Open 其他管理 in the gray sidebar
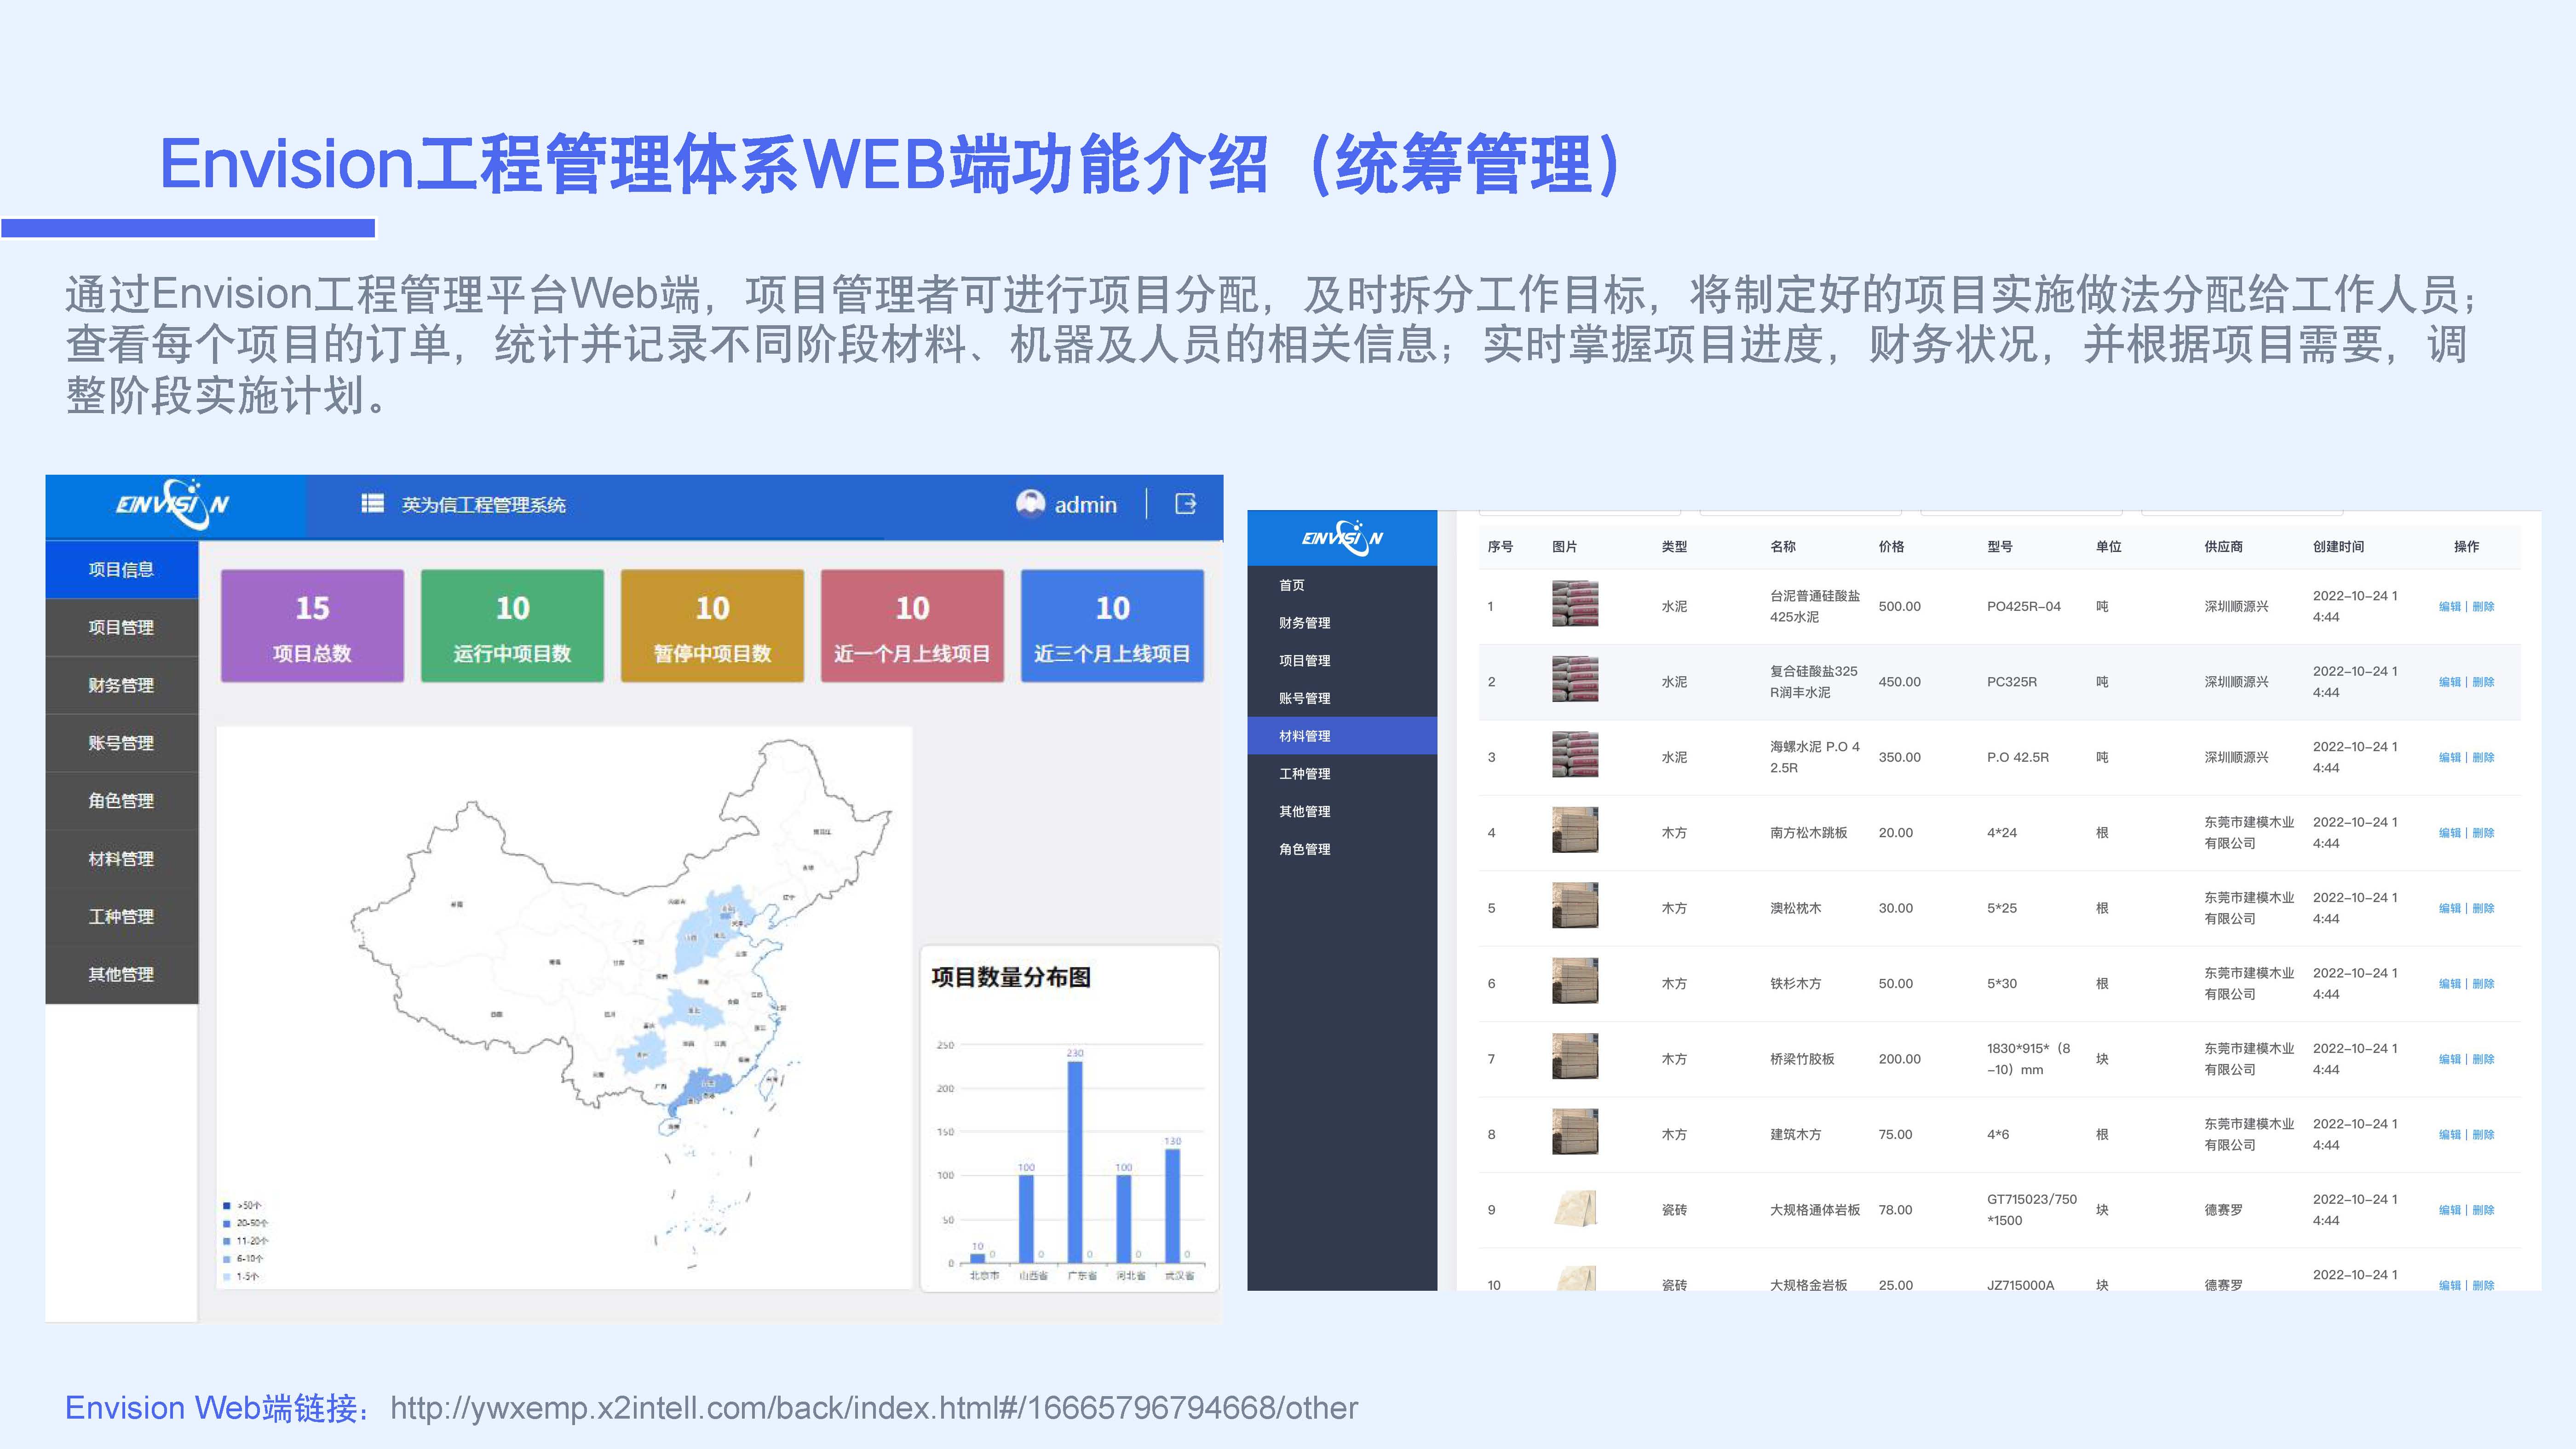The height and width of the screenshot is (1449, 2576). pos(121,975)
